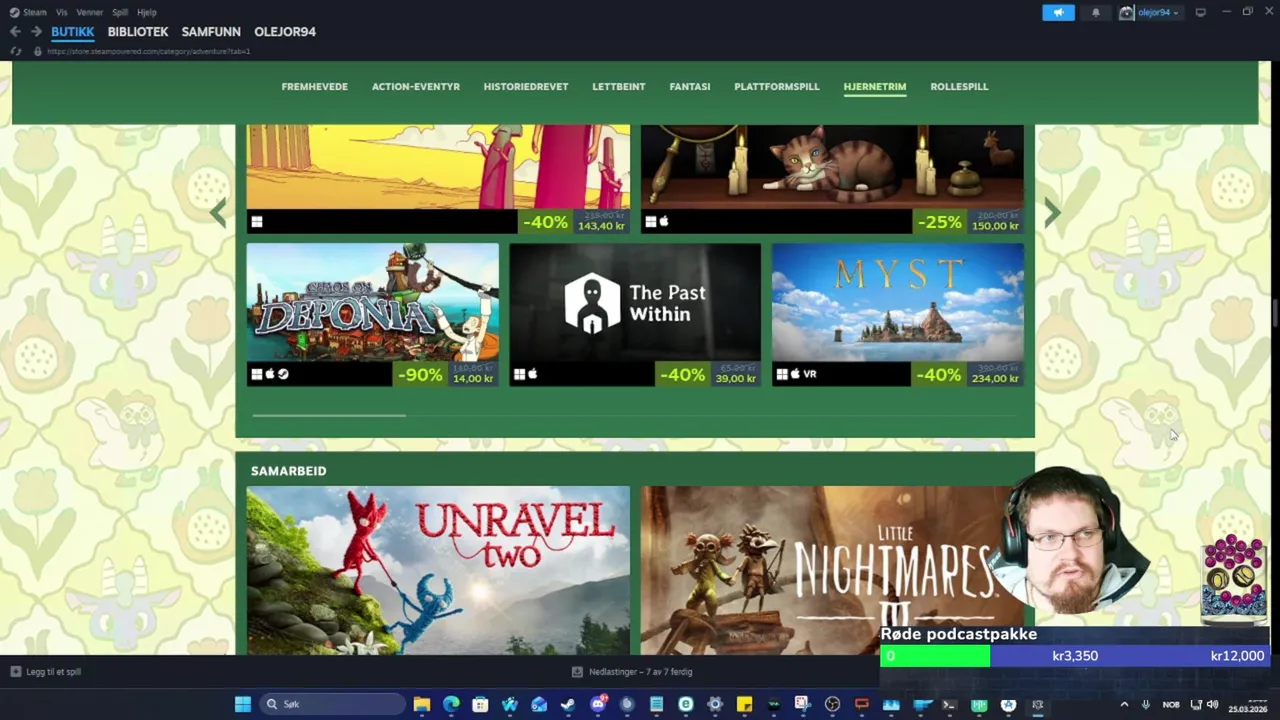Click the store URL address text
The image size is (1280, 720).
tap(148, 51)
